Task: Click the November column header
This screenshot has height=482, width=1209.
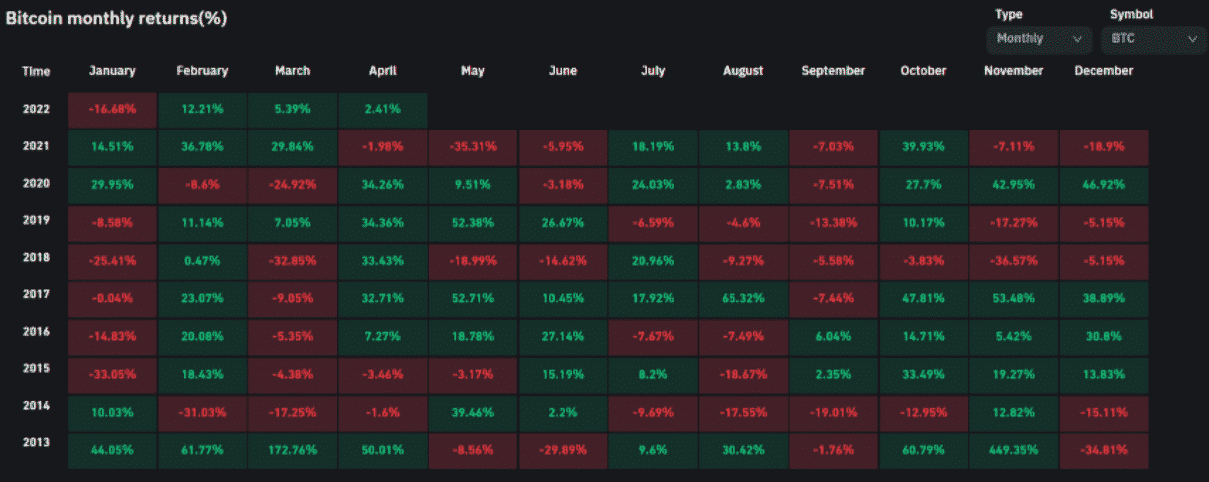Action: coord(1013,71)
